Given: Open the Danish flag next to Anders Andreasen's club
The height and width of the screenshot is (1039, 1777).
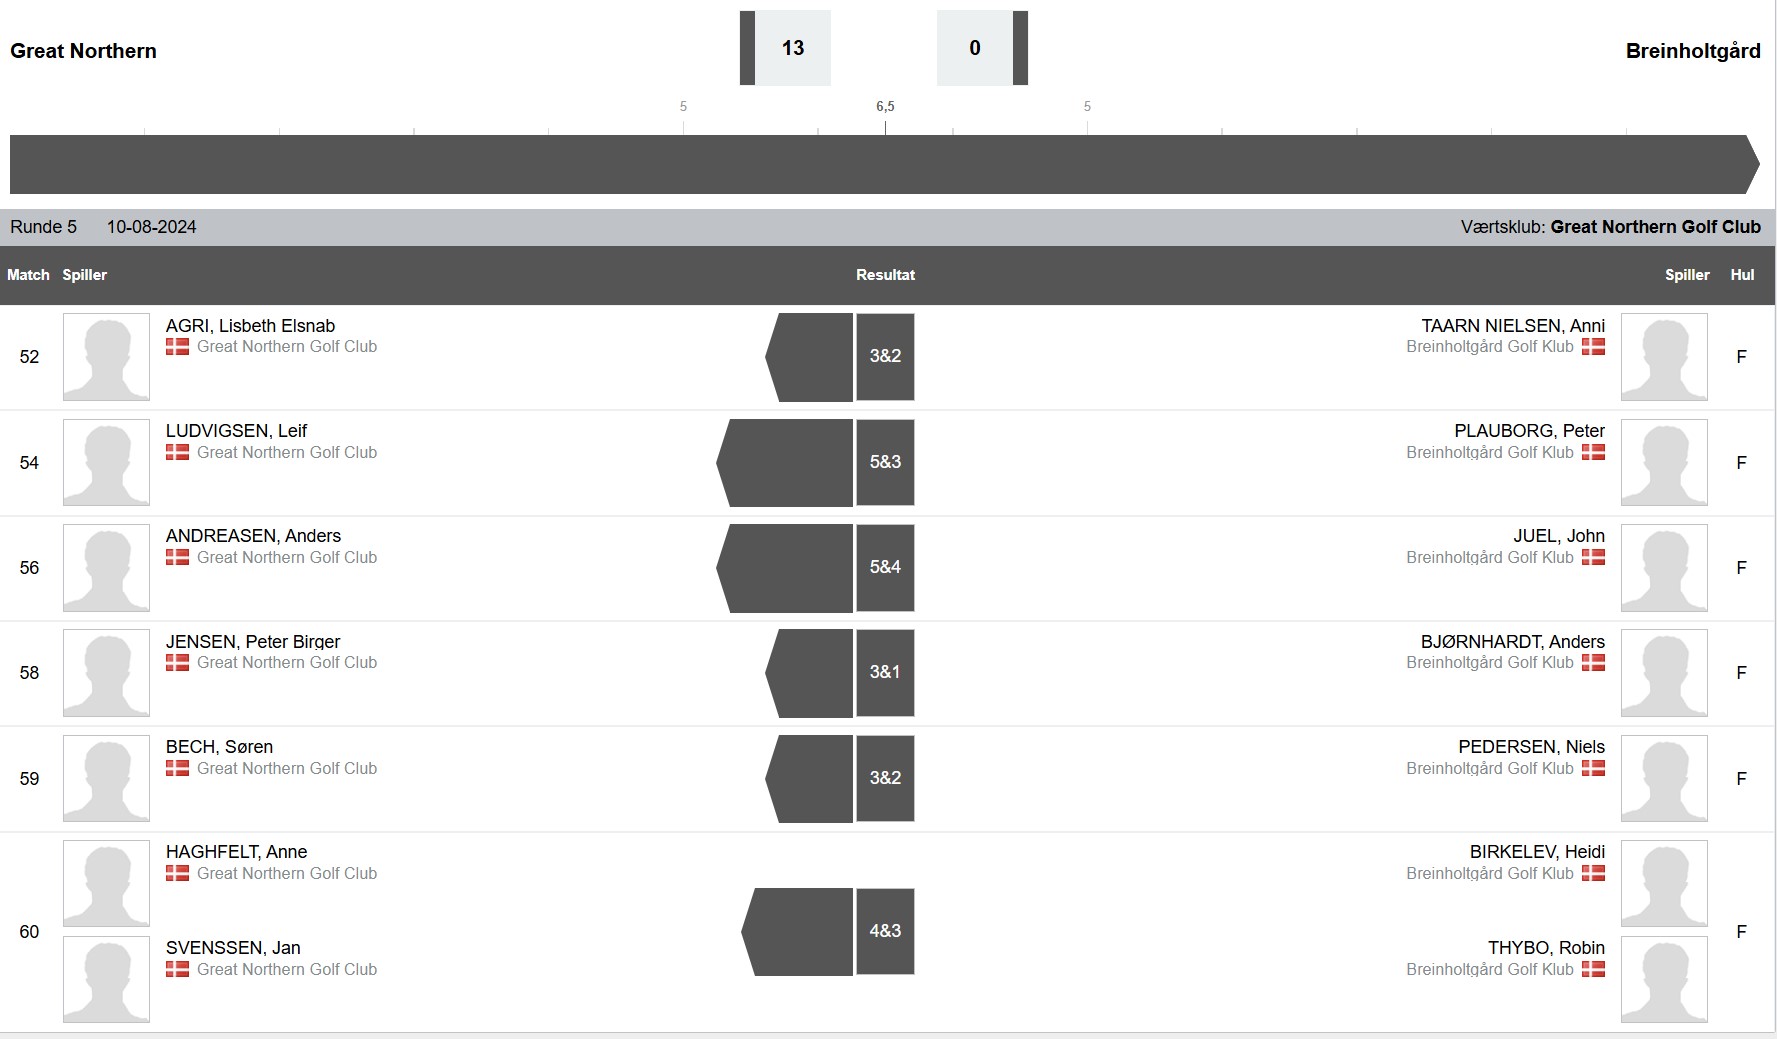Looking at the screenshot, I should [177, 557].
